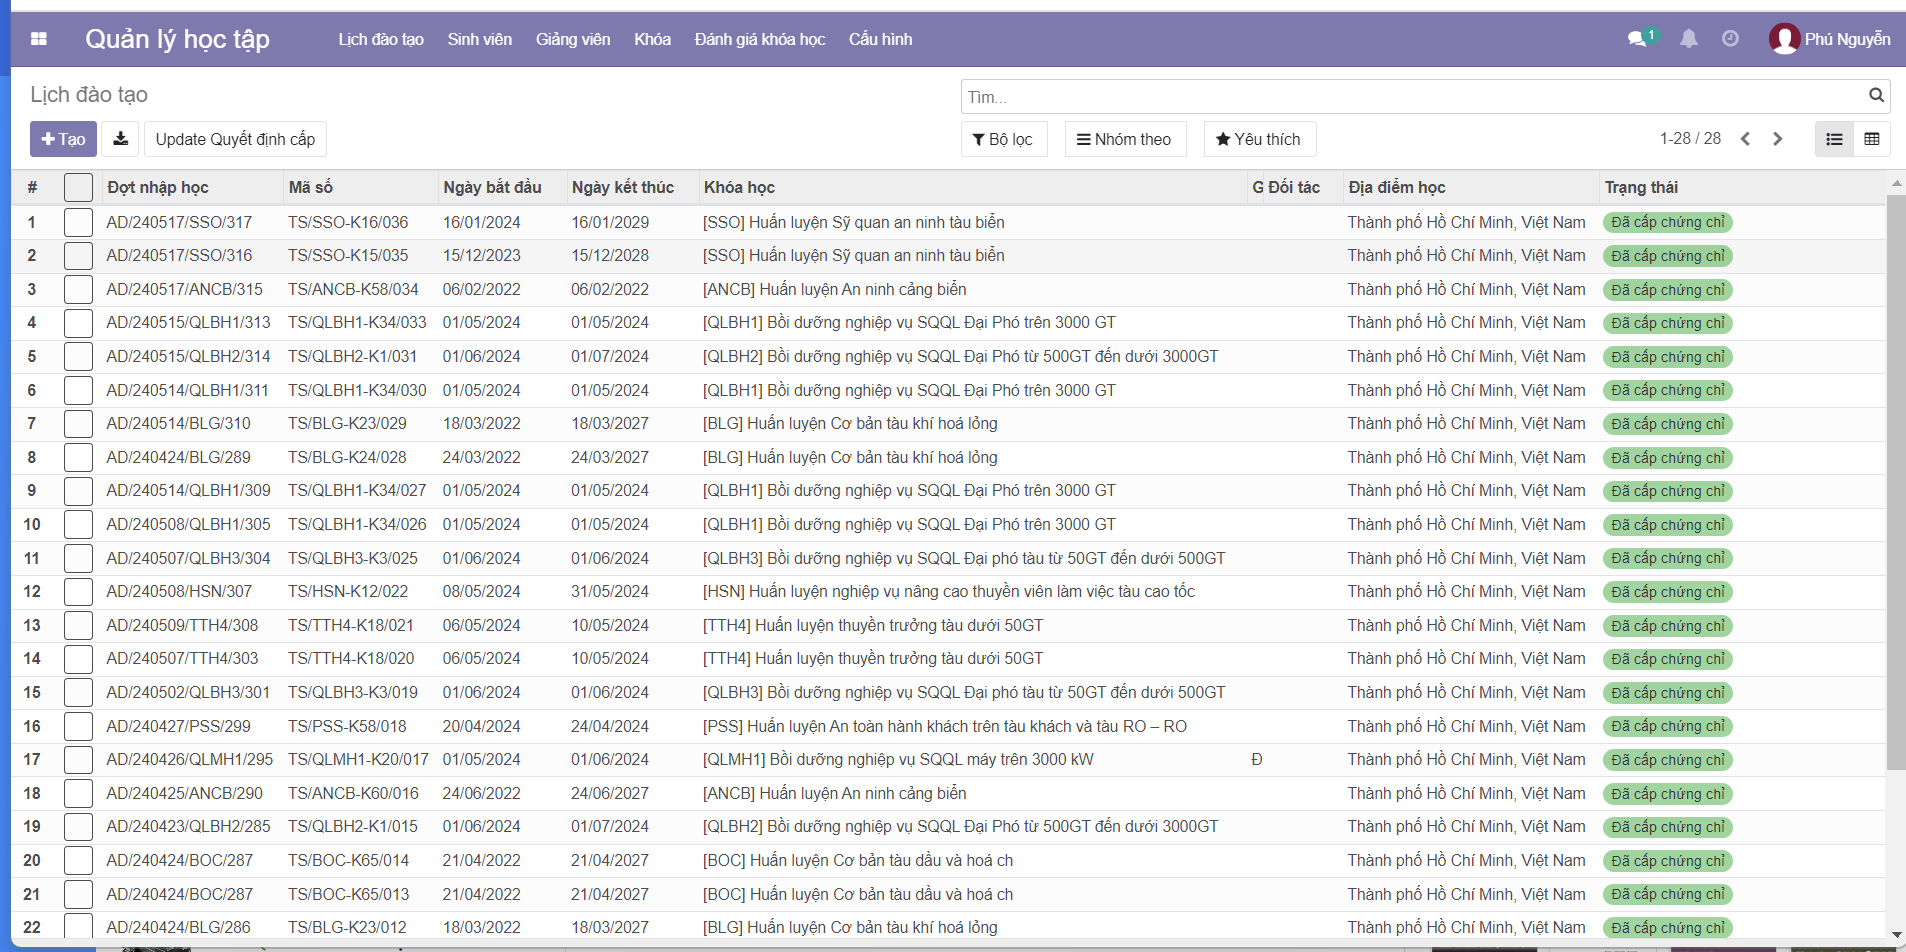
Task: Click the search magnifier icon
Action: tap(1876, 96)
